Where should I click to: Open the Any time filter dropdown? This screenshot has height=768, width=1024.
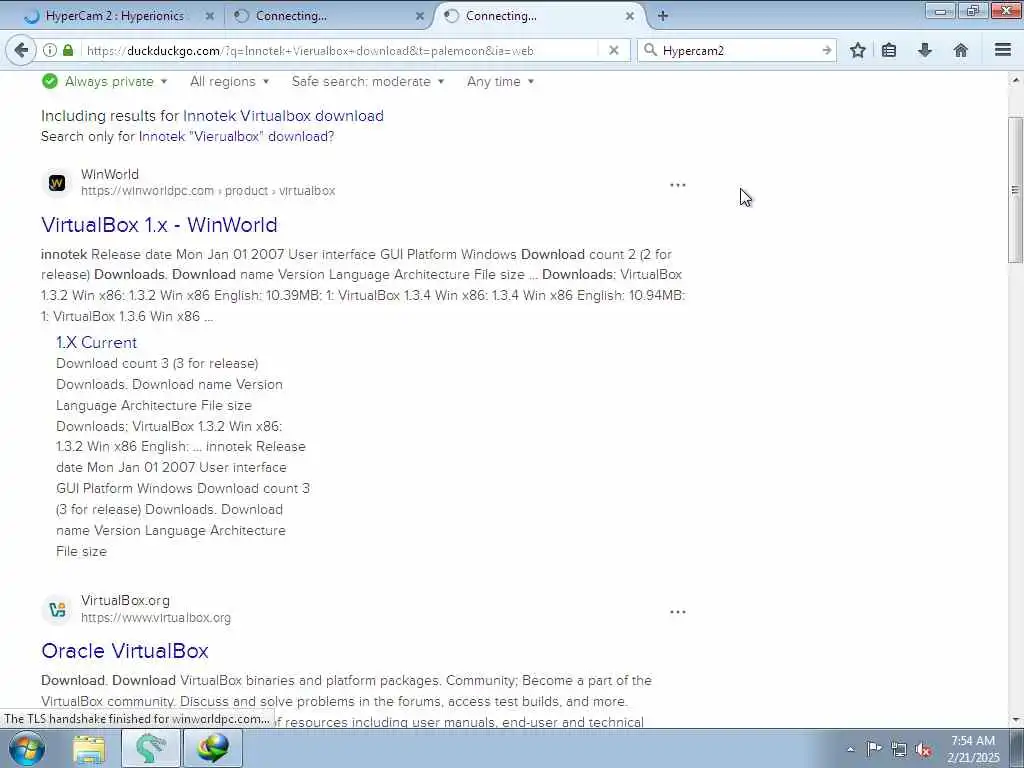coord(500,82)
